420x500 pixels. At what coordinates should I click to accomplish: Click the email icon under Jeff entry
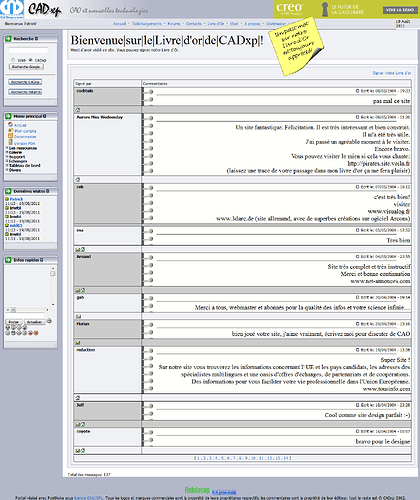click(x=77, y=425)
